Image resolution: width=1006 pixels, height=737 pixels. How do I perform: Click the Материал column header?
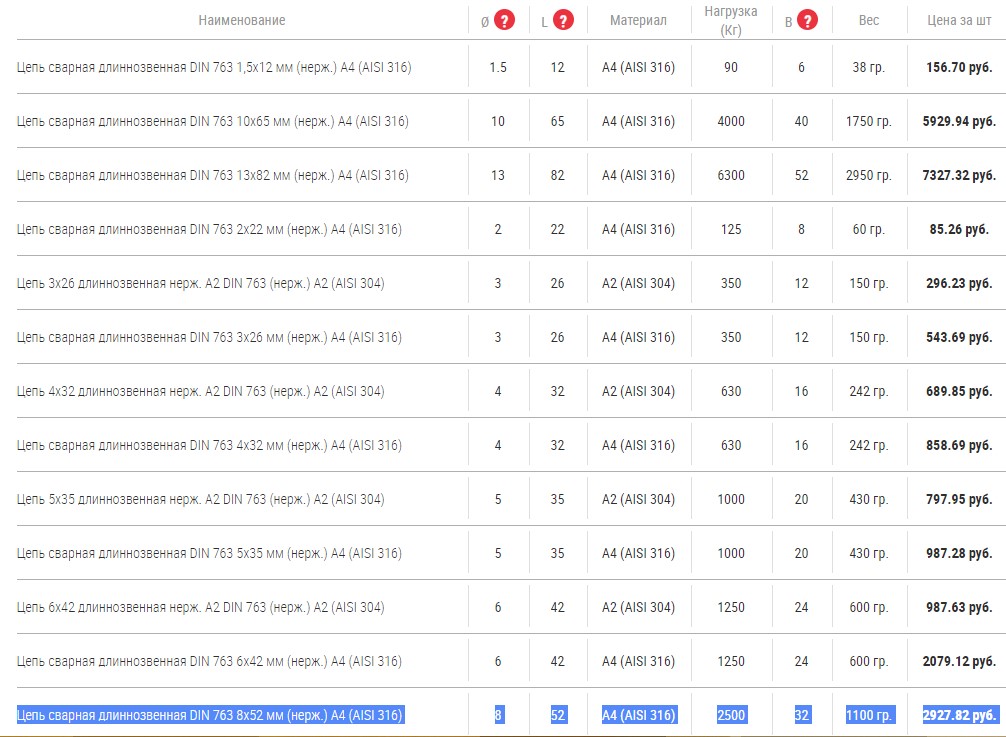638,20
